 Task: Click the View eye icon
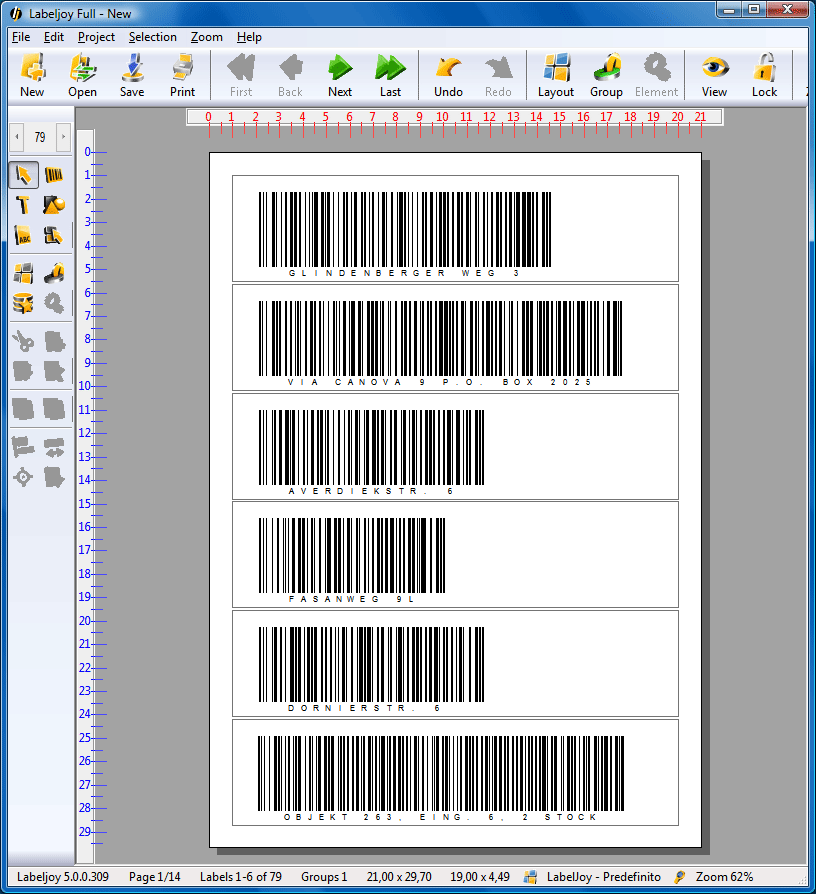(714, 75)
